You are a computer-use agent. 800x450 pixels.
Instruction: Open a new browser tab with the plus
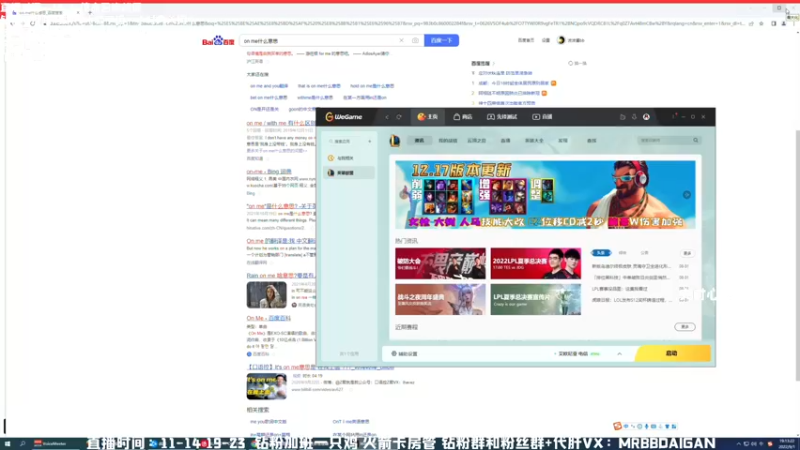pos(90,12)
